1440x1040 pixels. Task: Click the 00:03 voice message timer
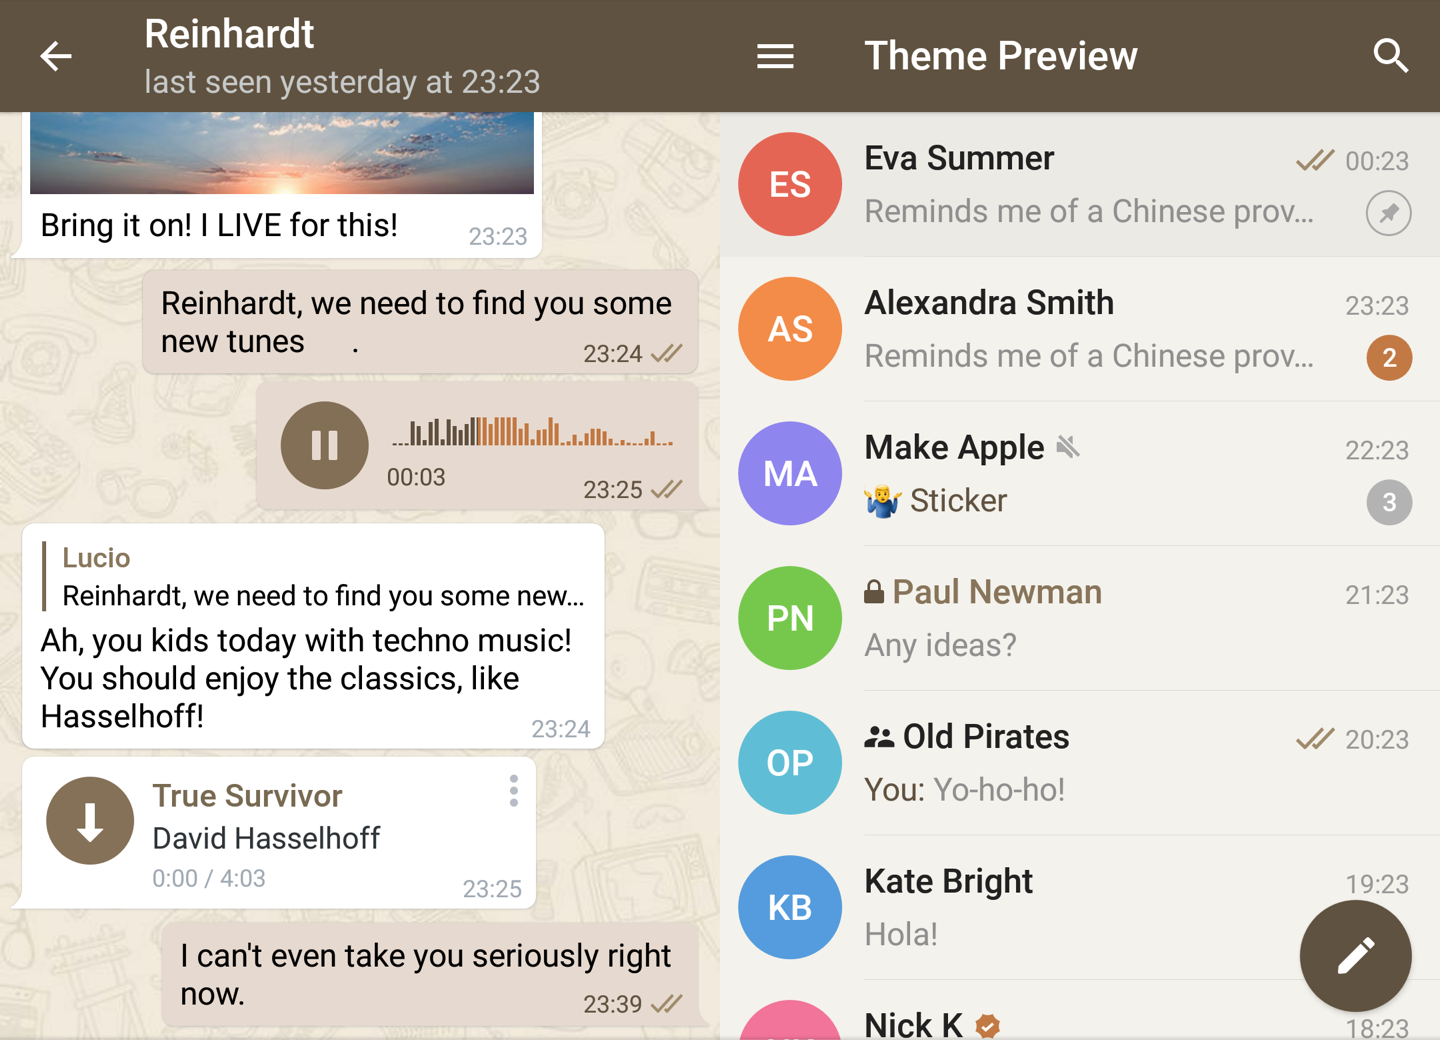416,478
